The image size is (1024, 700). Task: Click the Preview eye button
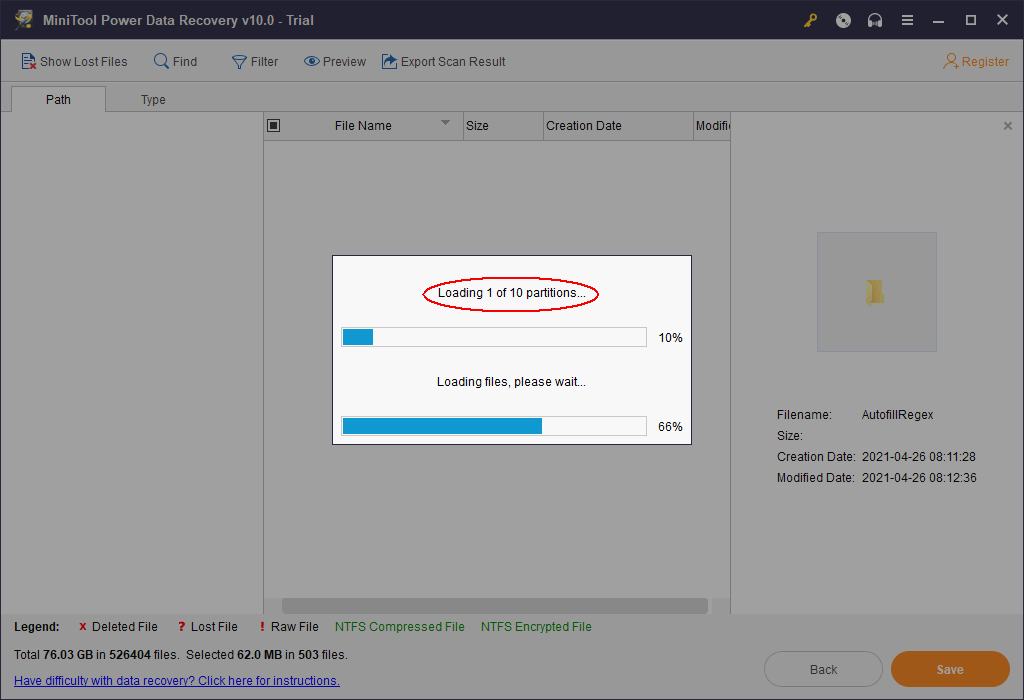[334, 61]
